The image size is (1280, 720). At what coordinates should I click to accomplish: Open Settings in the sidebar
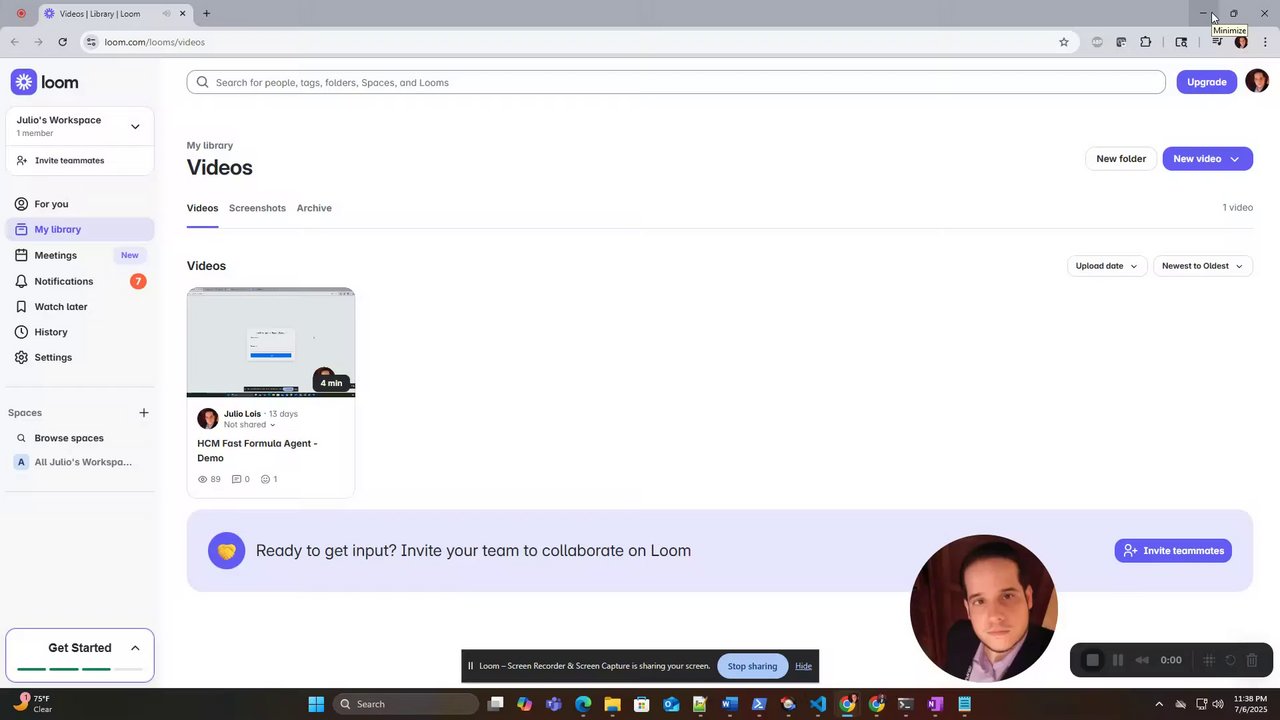click(x=80, y=357)
